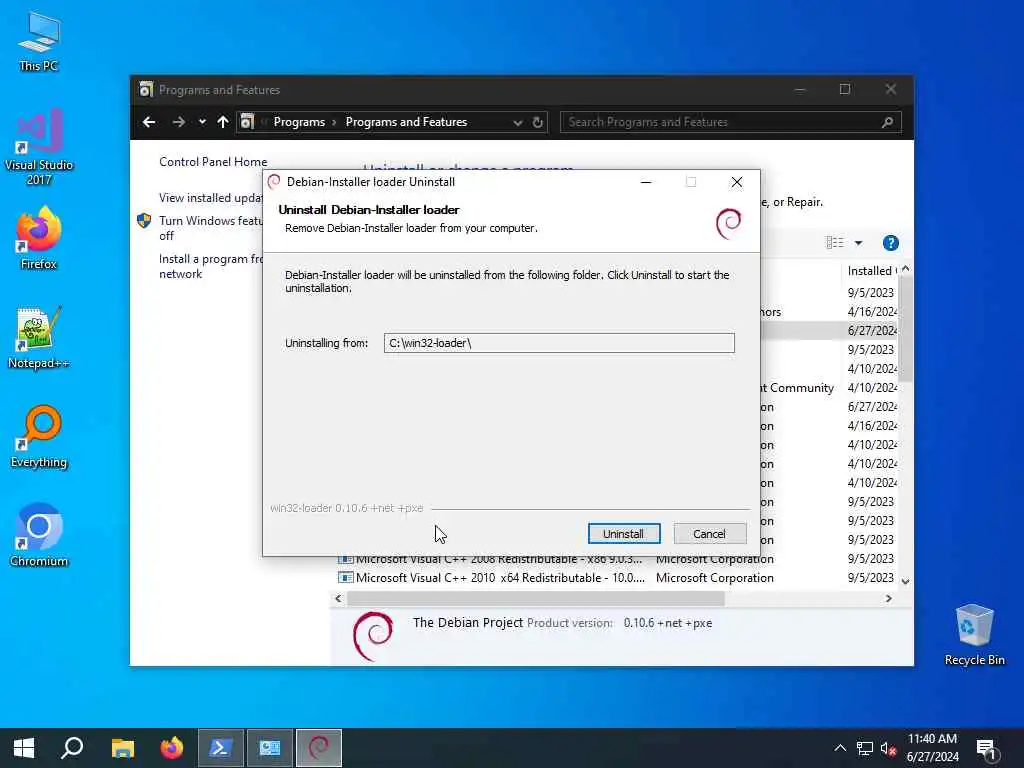This screenshot has width=1024, height=768.
Task: Open the view options dropdown arrow
Action: [859, 243]
